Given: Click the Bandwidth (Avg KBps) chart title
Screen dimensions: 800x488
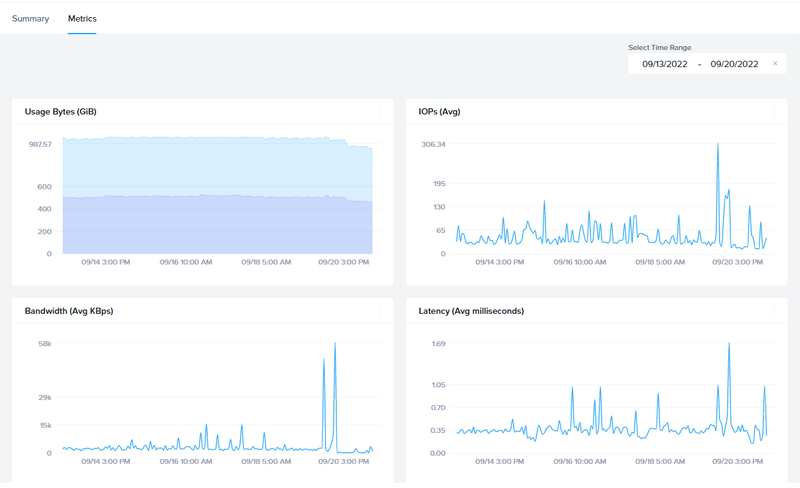Looking at the screenshot, I should [x=68, y=311].
